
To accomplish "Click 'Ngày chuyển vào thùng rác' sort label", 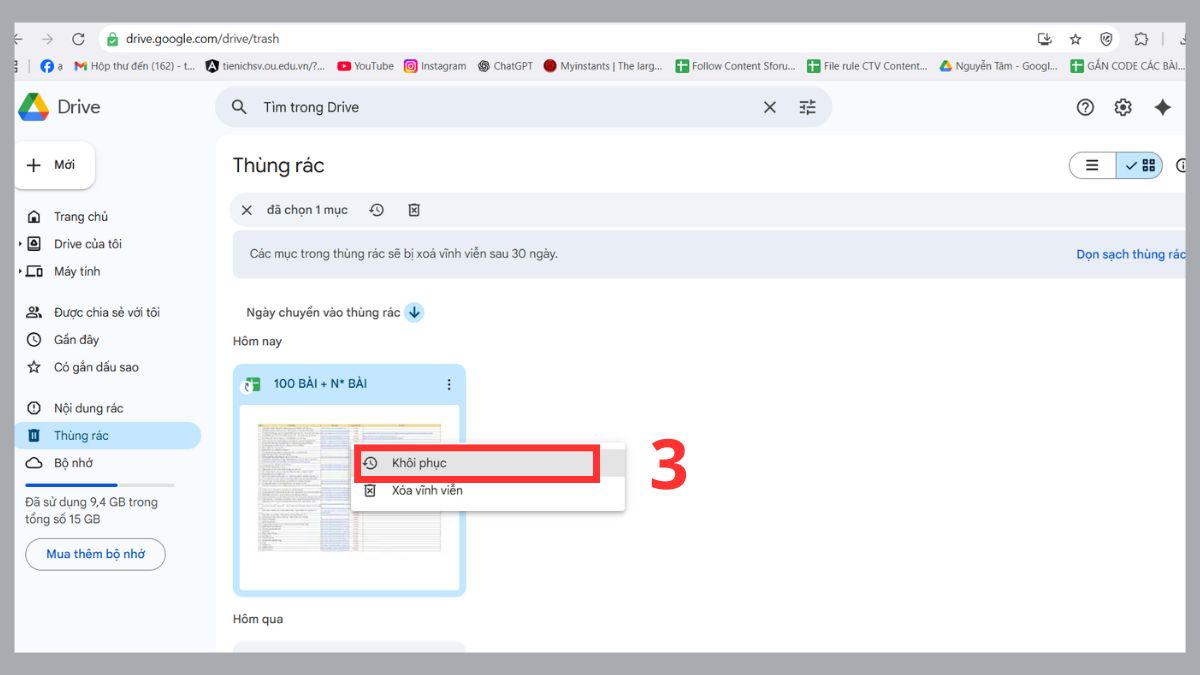I will (x=323, y=313).
